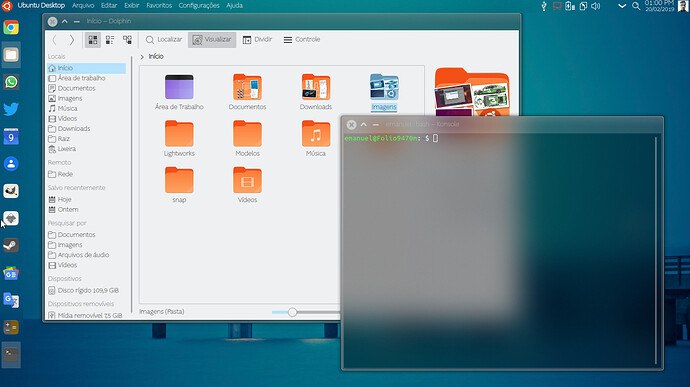This screenshot has height=387, width=690.
Task: Click the Ubuntu logo launcher
Action: coord(7,6)
